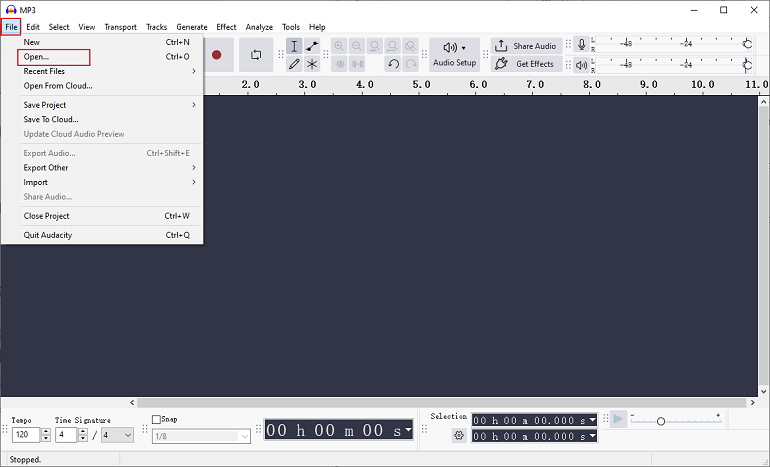This screenshot has width=770, height=467.
Task: Decrease tempo with down stepper arrow
Action: coord(46,438)
